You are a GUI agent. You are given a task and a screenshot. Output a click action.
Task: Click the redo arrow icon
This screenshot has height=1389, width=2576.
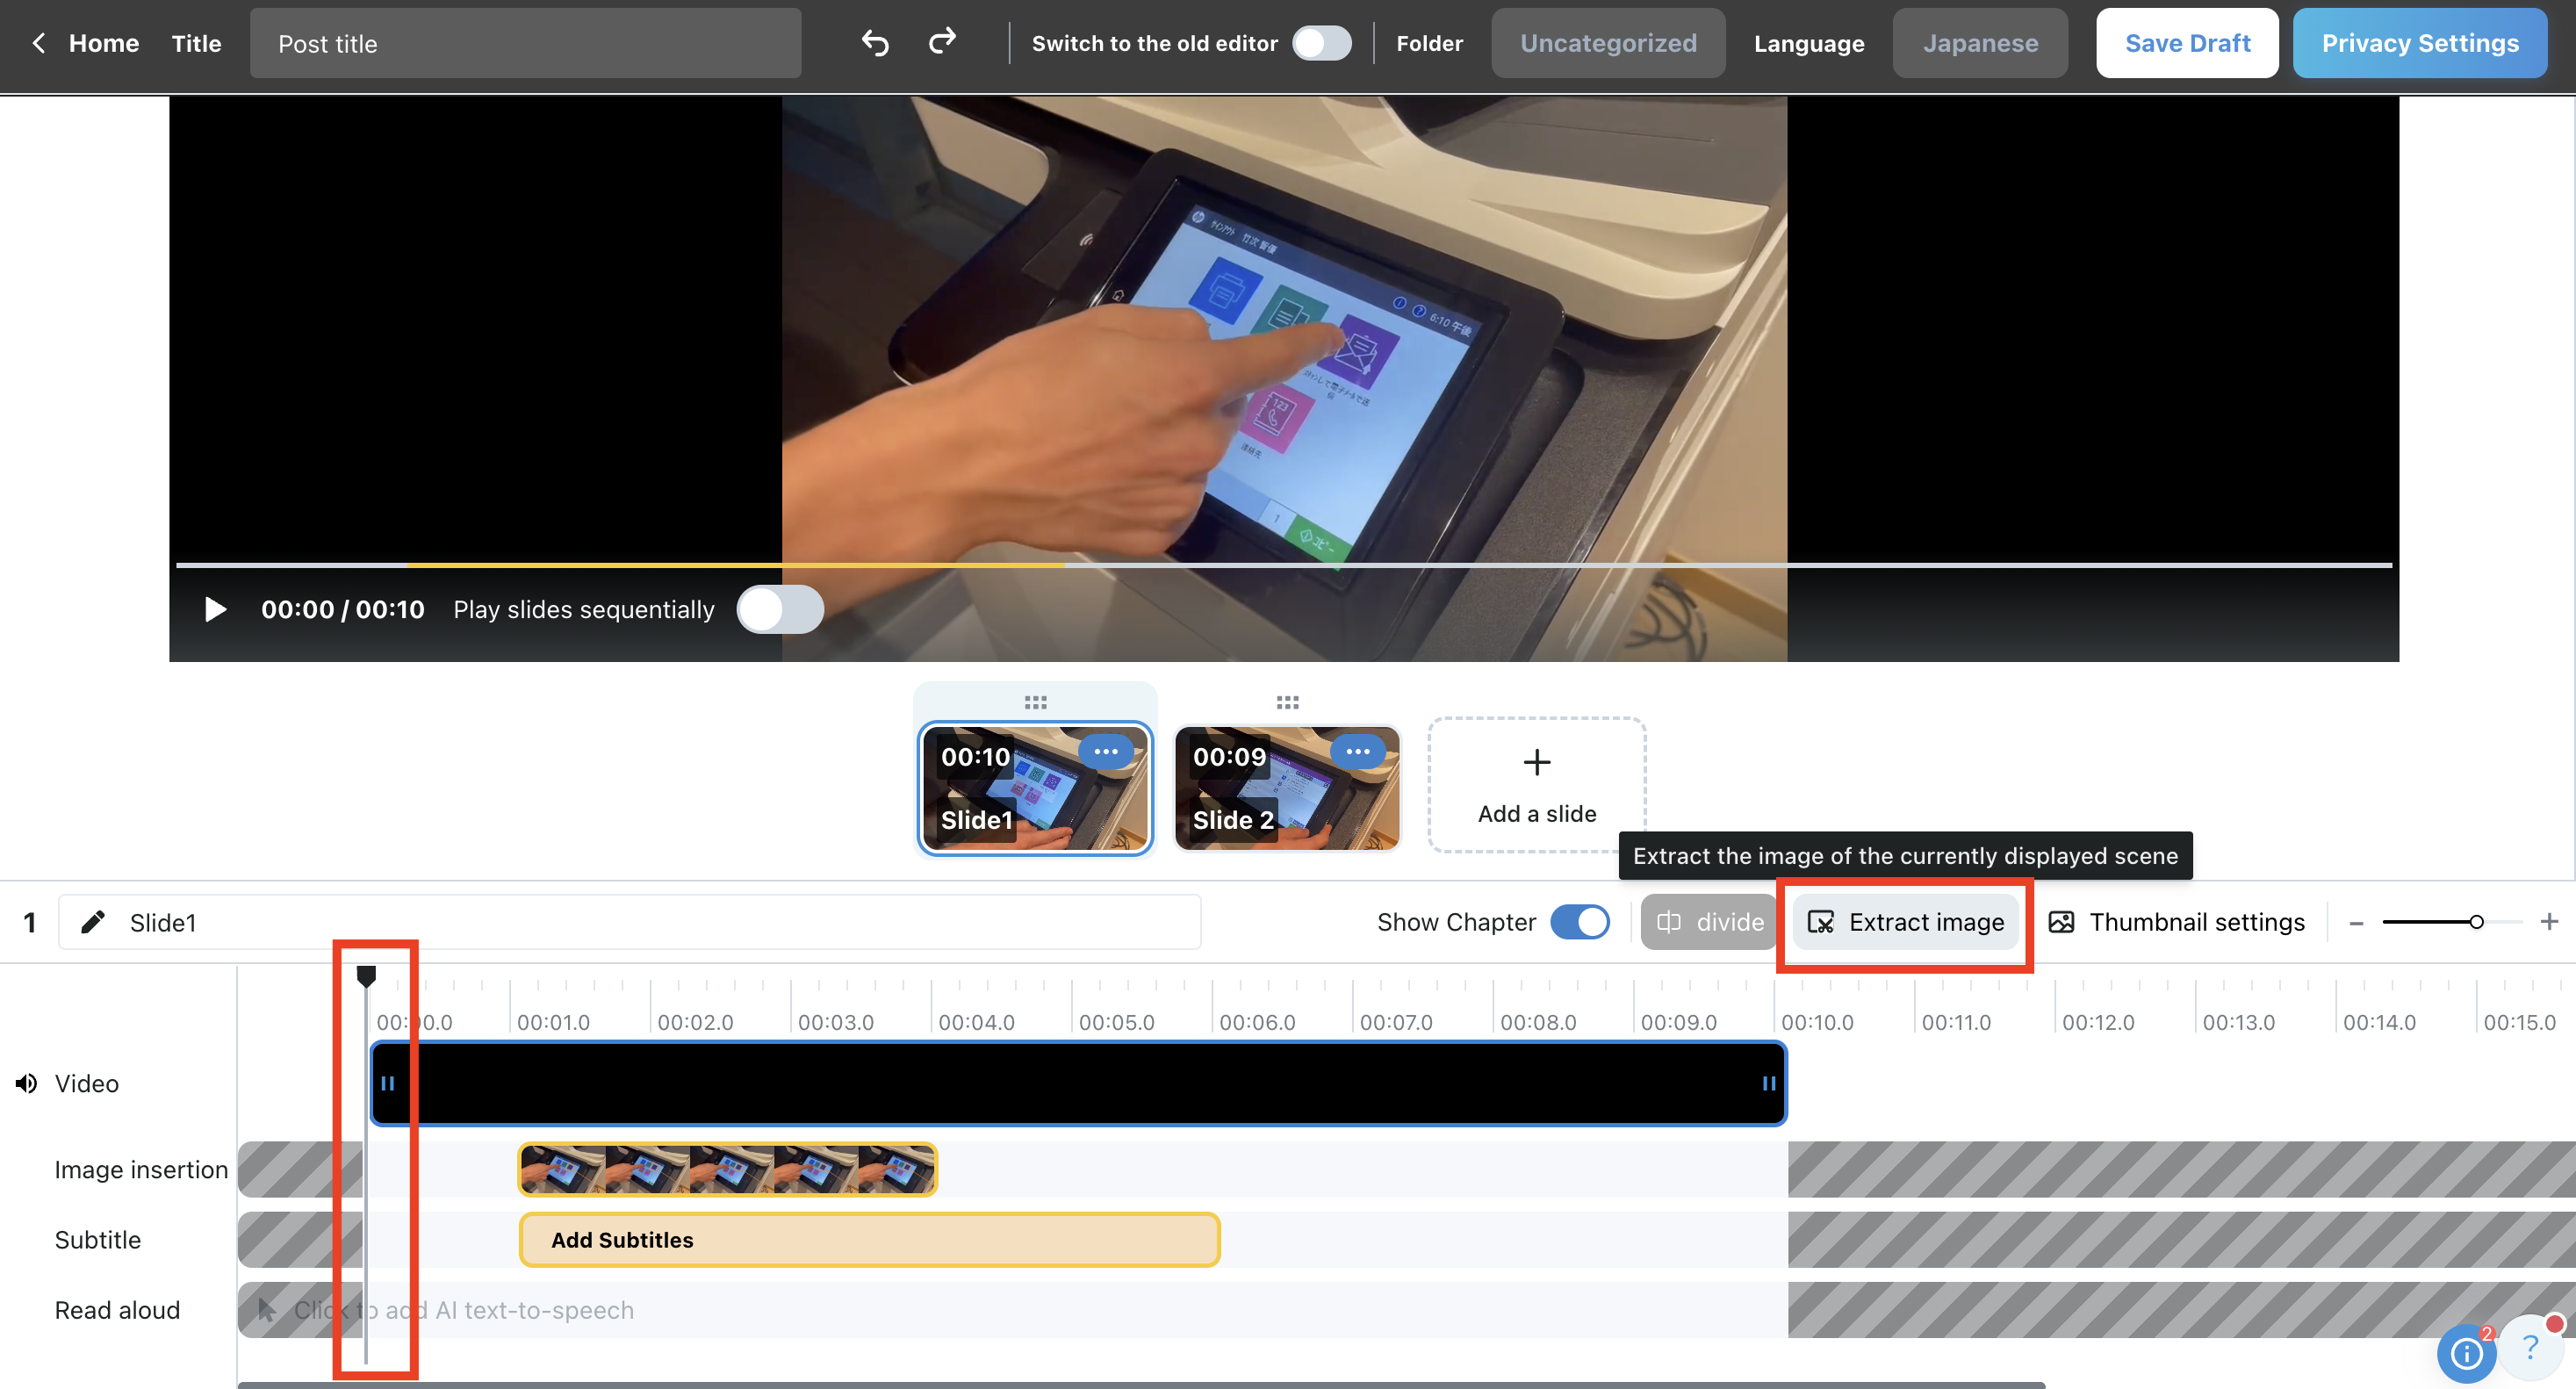[x=942, y=42]
